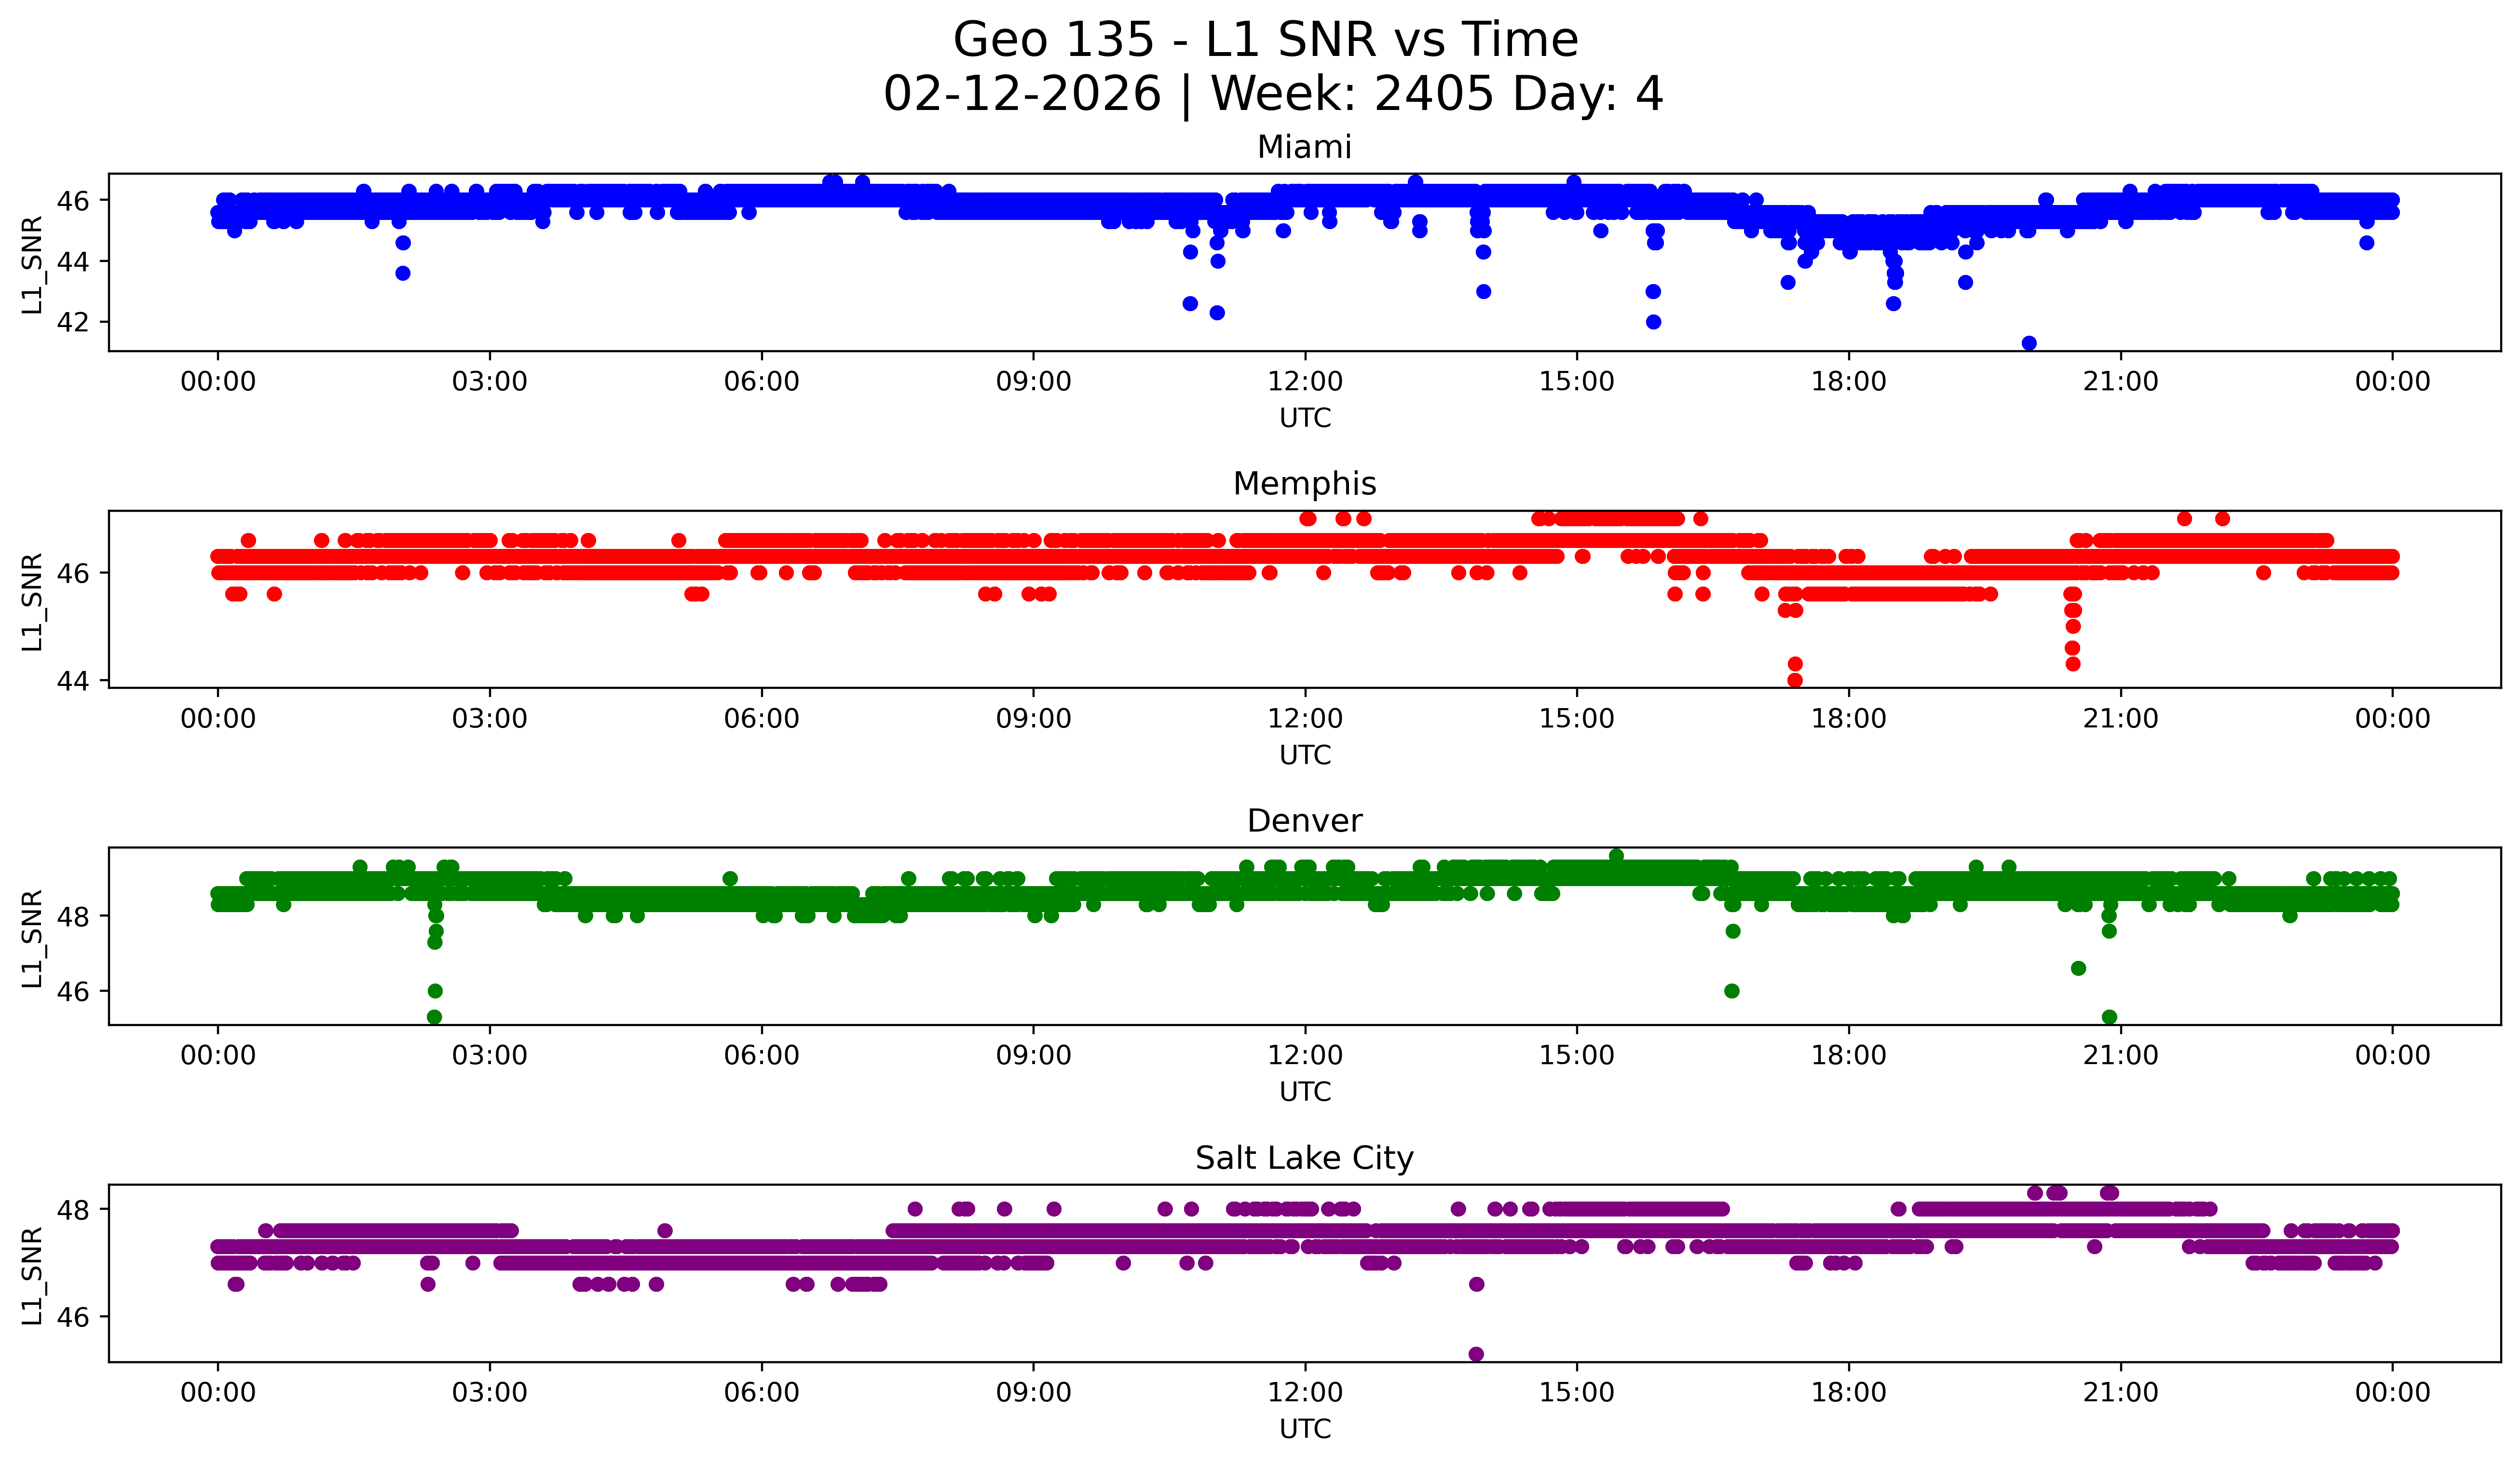Screen dimensions: 2520x1463
Task: Click the lowest red Memphis point at 44
Action: click(x=1795, y=680)
